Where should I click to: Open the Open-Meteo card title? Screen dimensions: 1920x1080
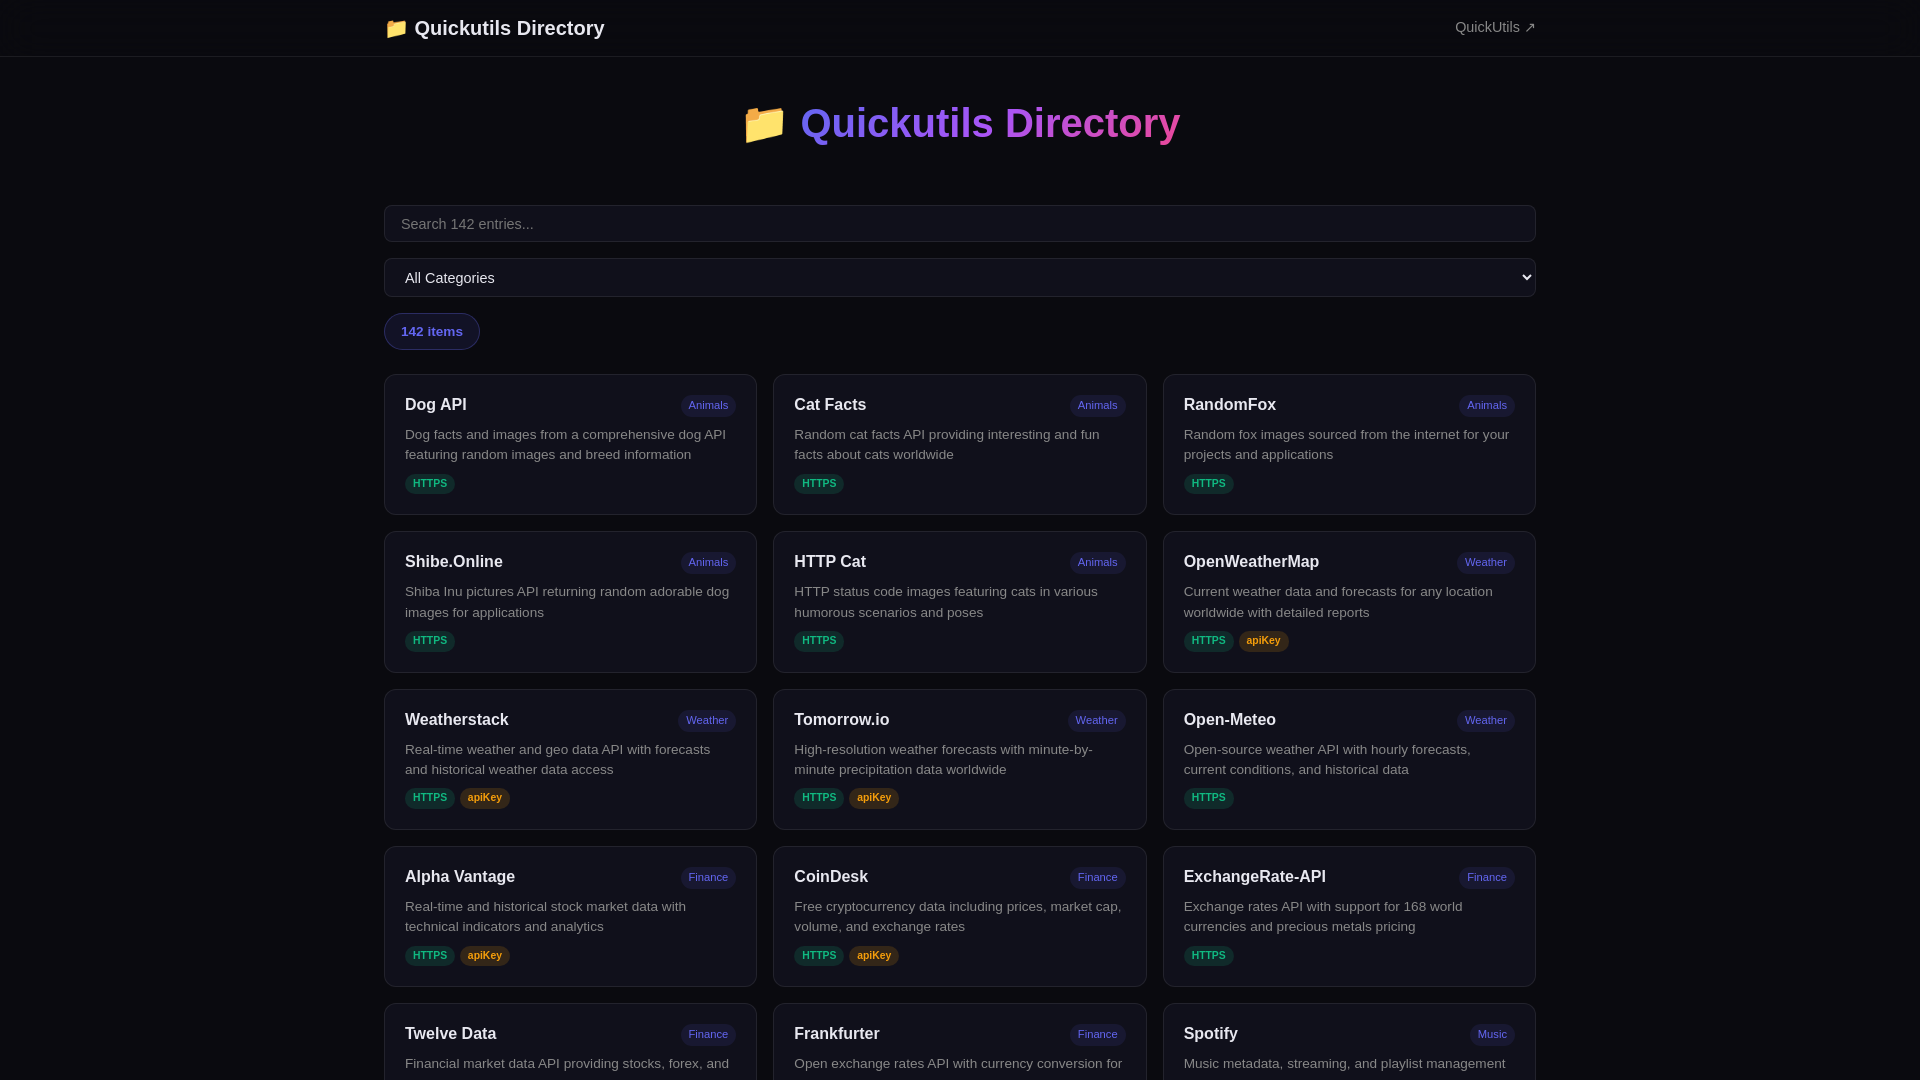pyautogui.click(x=1230, y=720)
